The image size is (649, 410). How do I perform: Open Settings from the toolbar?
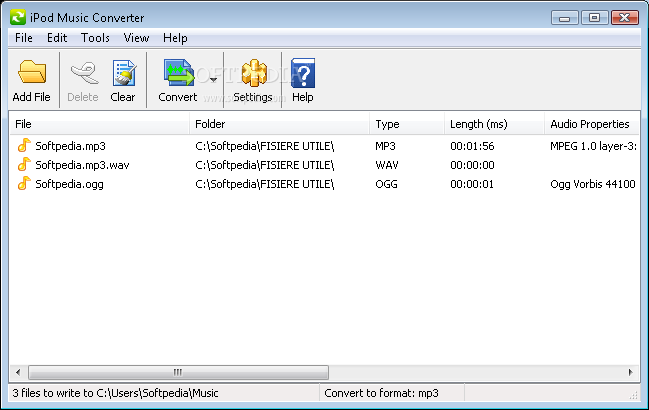pos(254,73)
